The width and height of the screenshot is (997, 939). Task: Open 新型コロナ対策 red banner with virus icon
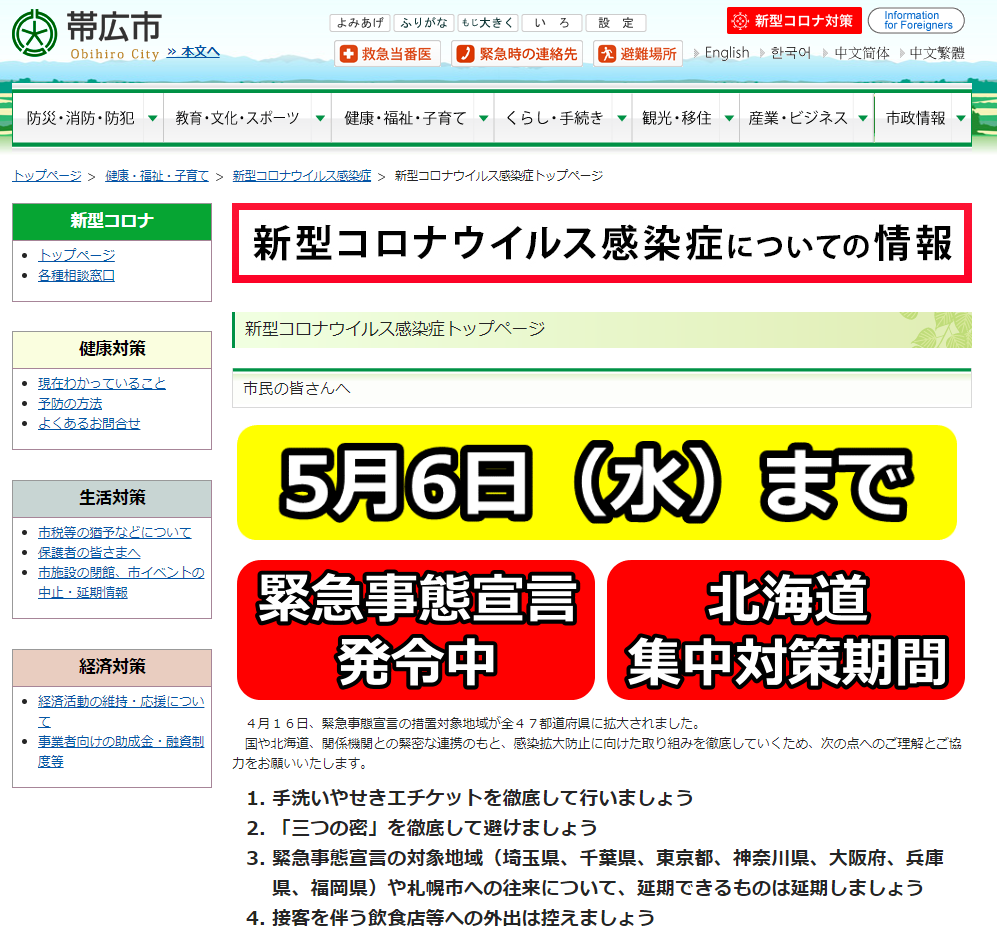(793, 19)
